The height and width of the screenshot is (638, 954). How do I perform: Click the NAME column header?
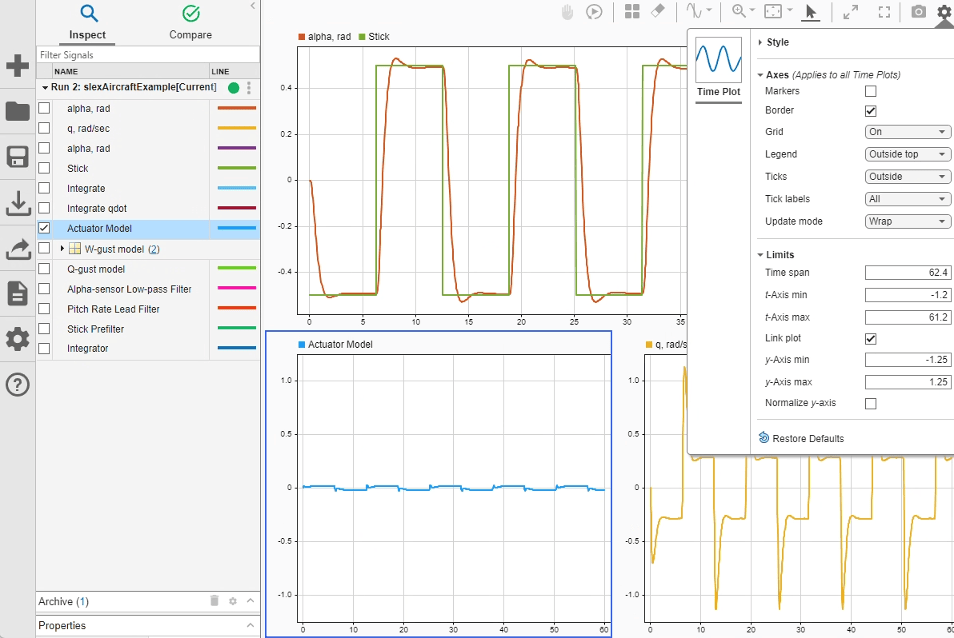click(x=131, y=71)
